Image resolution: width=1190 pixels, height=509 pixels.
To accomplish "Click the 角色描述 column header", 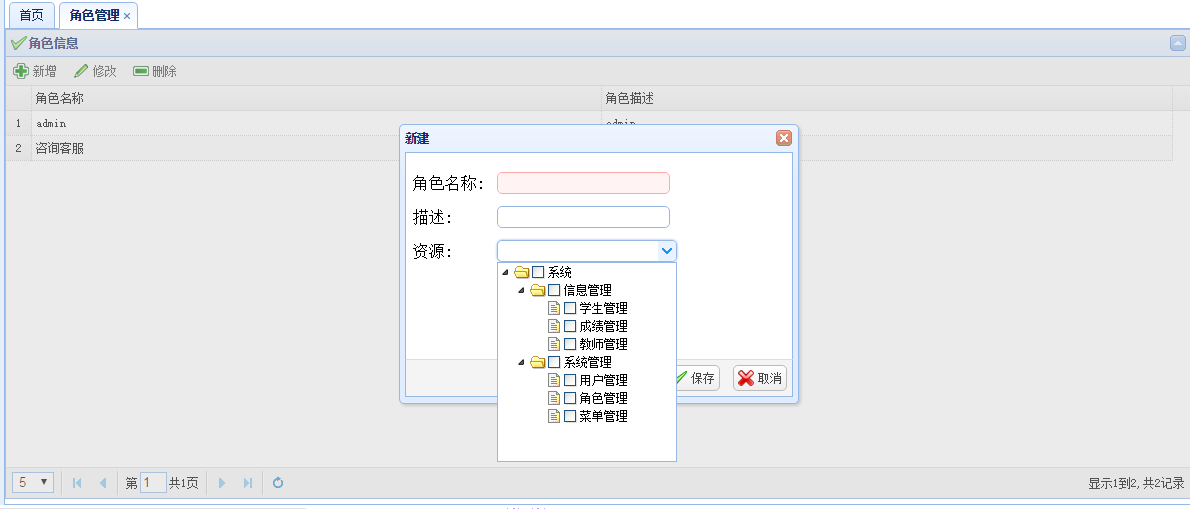I will tap(887, 98).
